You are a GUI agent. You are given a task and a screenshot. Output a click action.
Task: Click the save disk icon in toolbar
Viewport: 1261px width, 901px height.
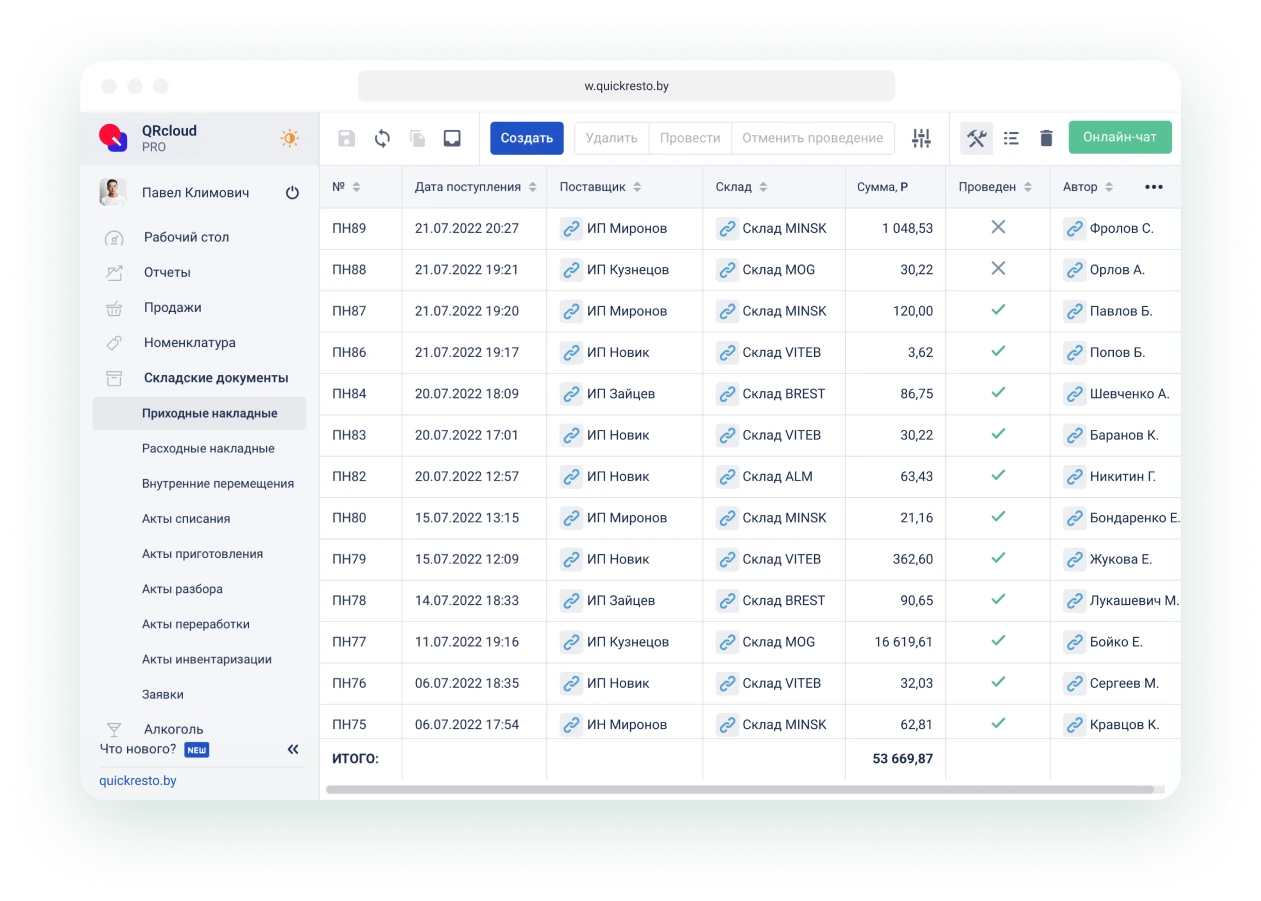(x=346, y=138)
